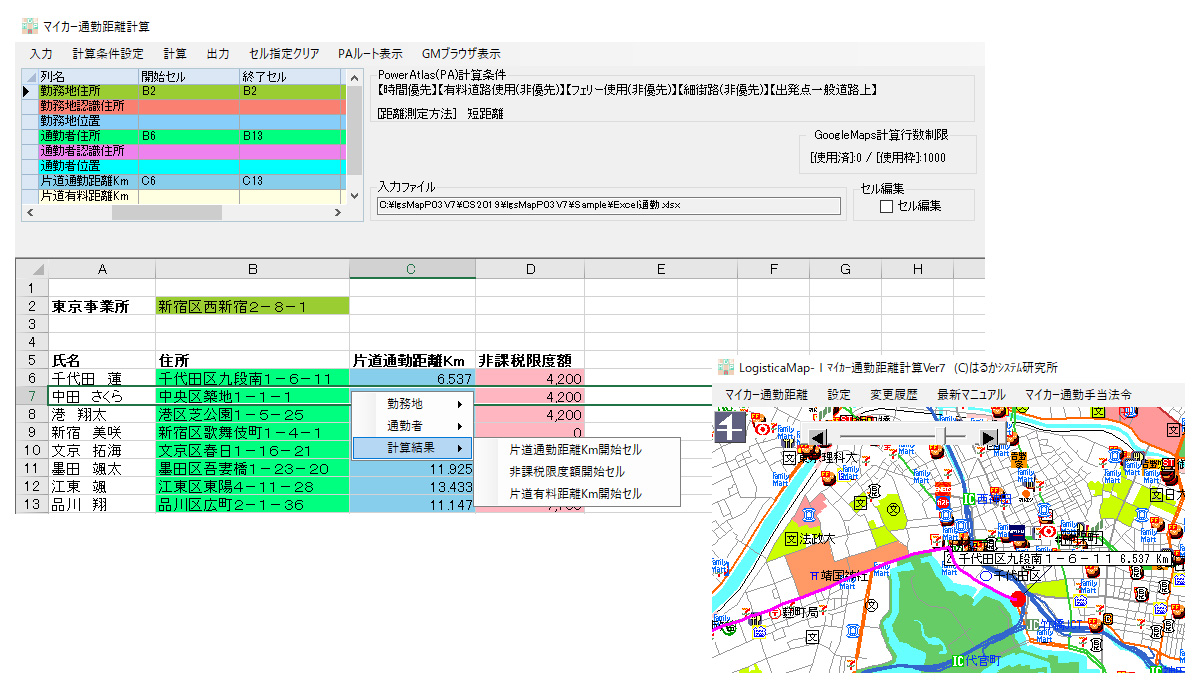Toggle the セル編集 checkbox
Viewport: 1201px width, 685px height.
click(x=885, y=207)
